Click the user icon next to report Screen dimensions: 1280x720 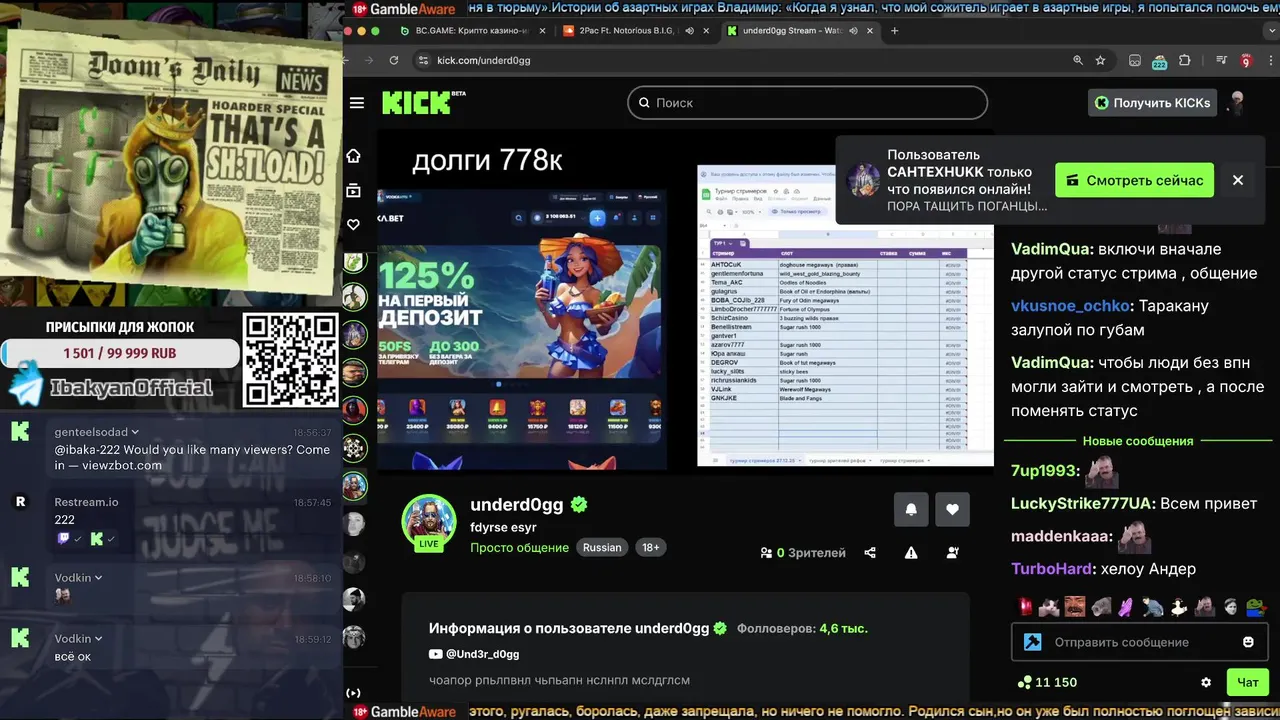952,552
